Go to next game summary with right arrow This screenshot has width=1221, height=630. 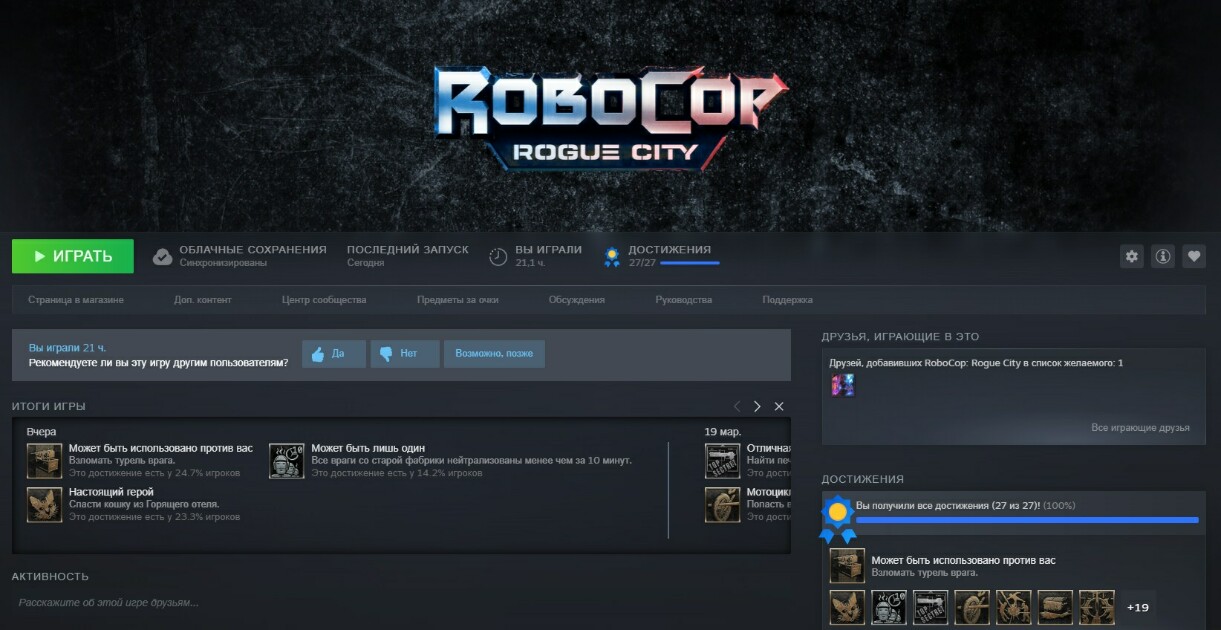click(x=757, y=407)
